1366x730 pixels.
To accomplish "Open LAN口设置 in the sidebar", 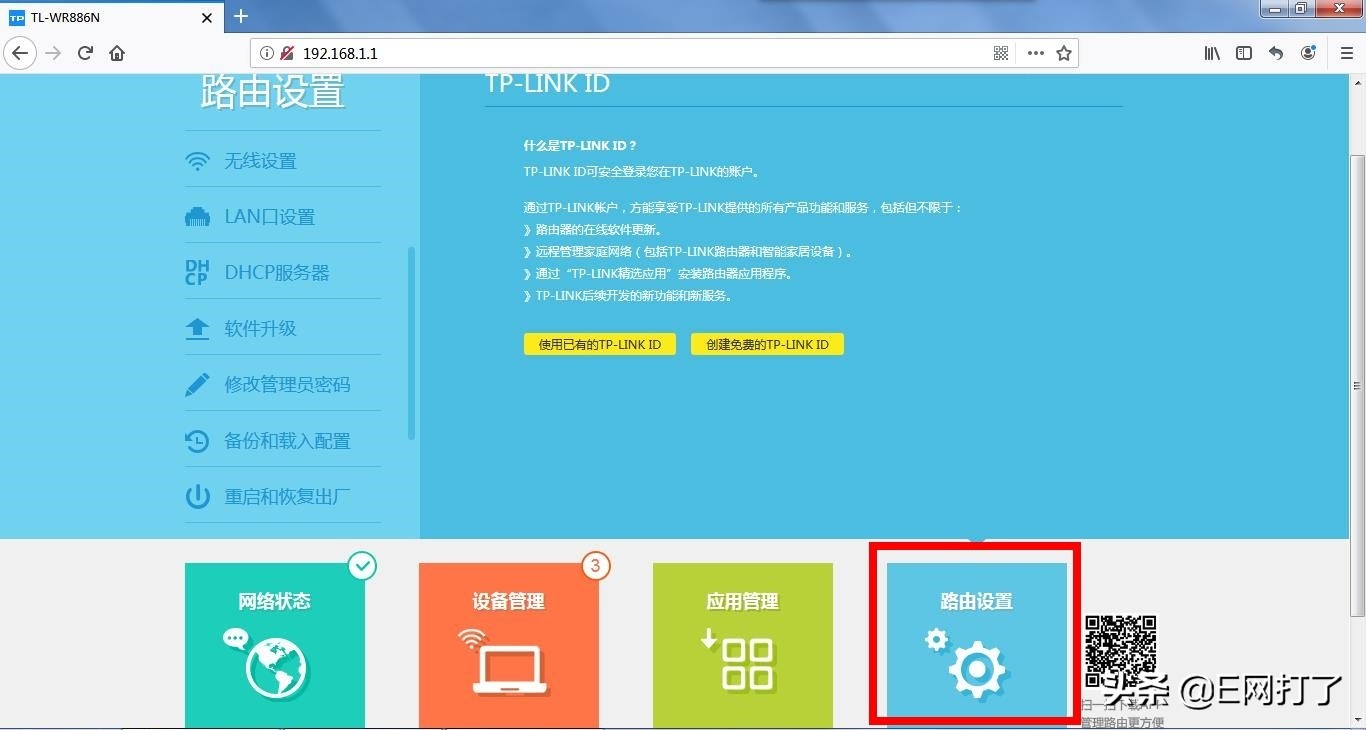I will point(269,216).
